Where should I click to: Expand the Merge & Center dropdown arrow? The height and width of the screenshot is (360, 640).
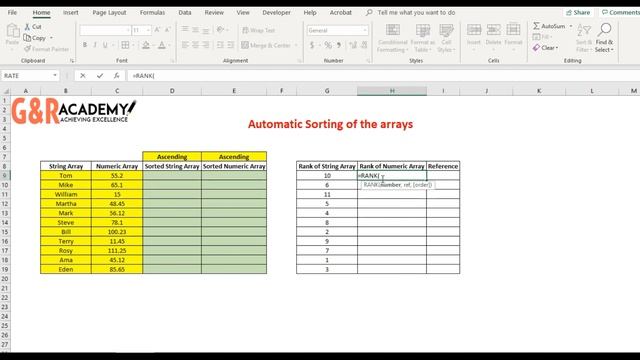click(296, 45)
